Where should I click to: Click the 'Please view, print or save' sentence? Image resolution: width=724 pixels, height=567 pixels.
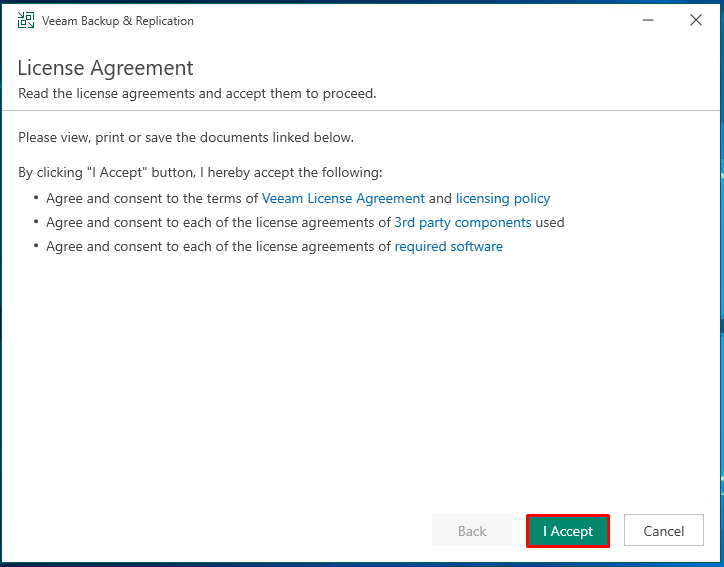186,138
